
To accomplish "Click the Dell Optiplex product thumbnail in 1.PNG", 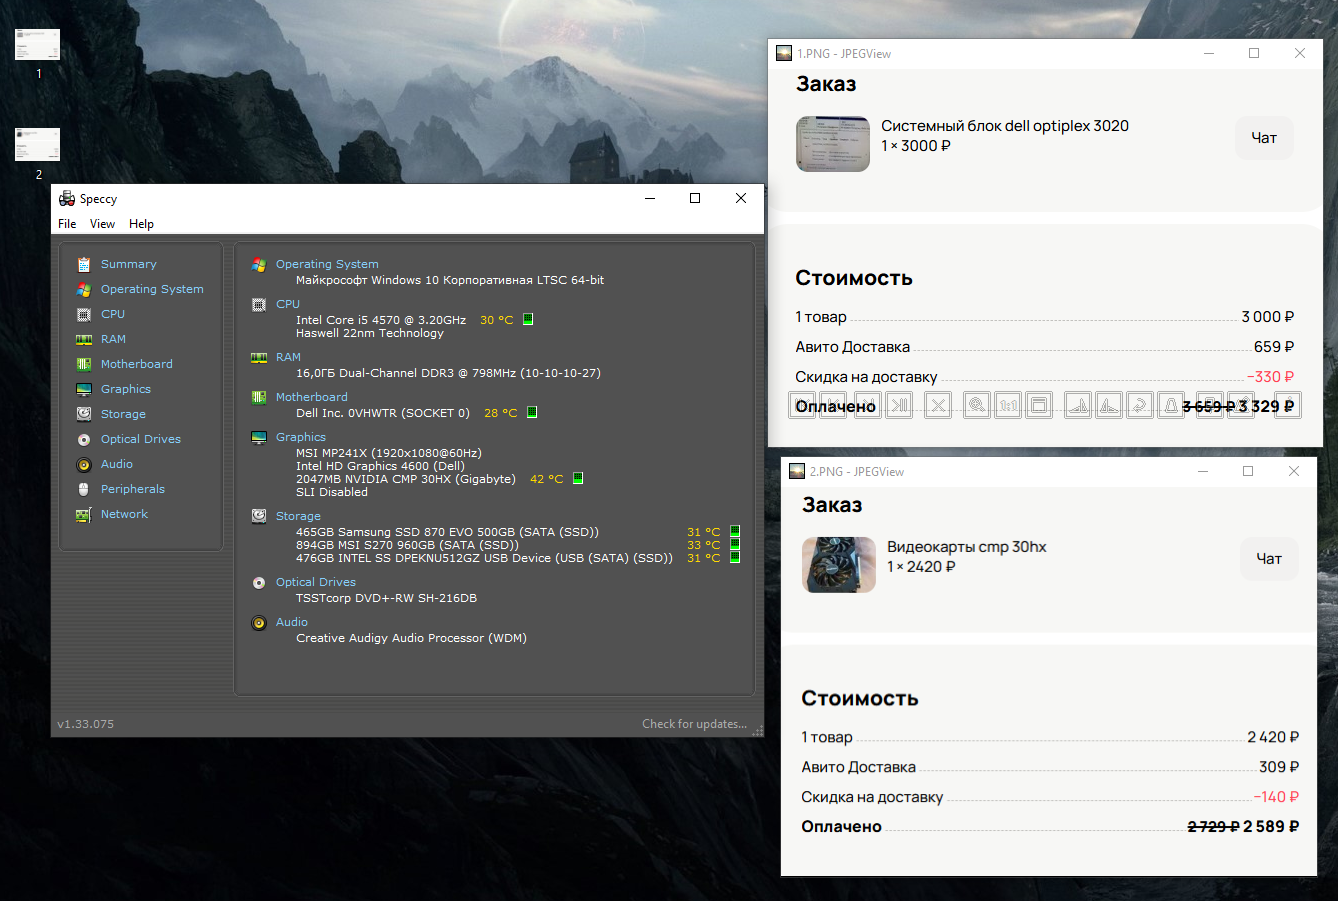I will 833,143.
